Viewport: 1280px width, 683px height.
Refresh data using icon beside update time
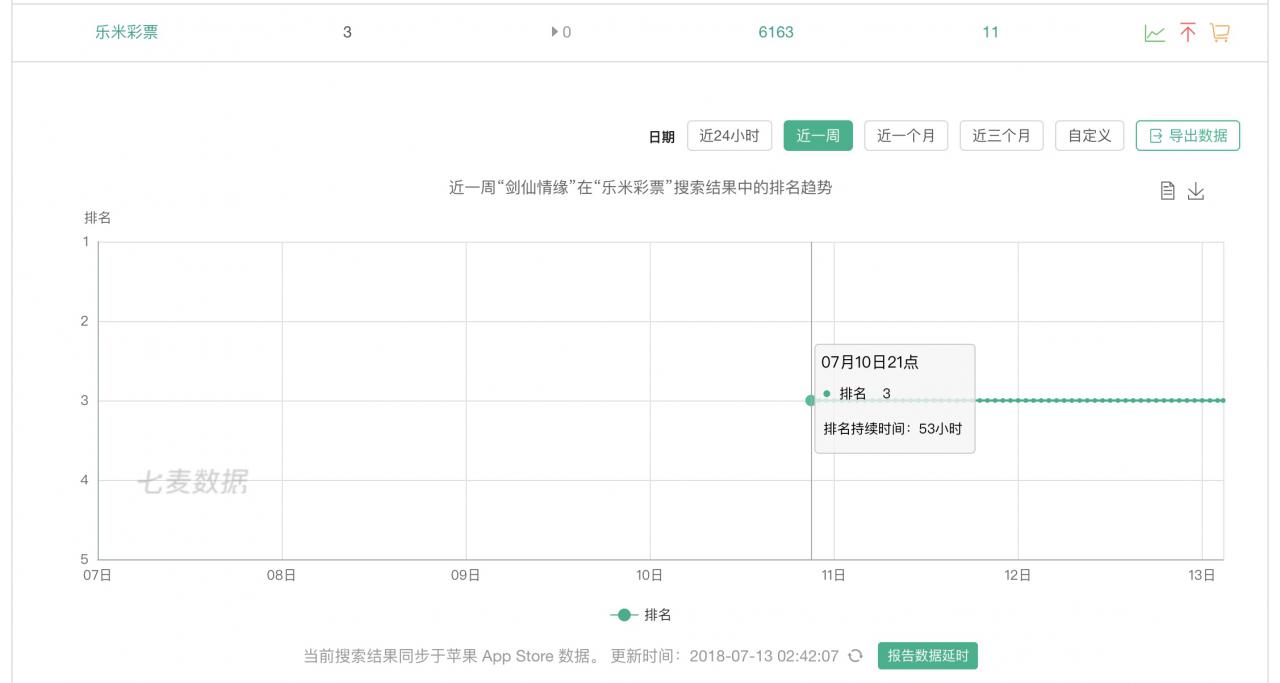pyautogui.click(x=855, y=656)
